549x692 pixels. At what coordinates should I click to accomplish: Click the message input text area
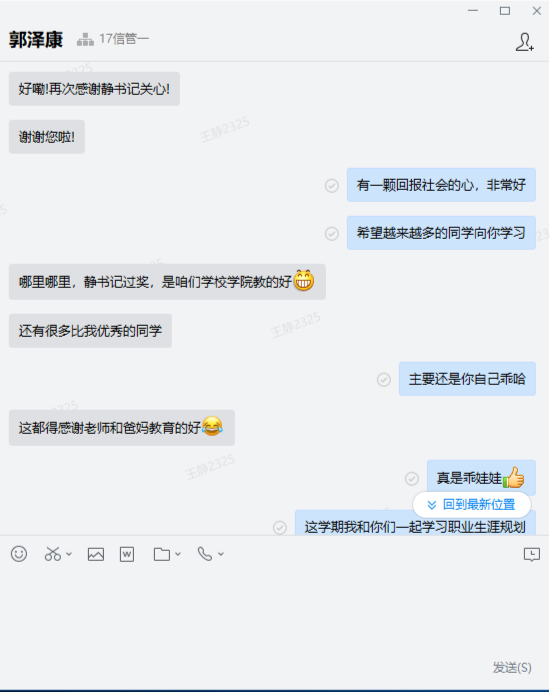(274, 611)
